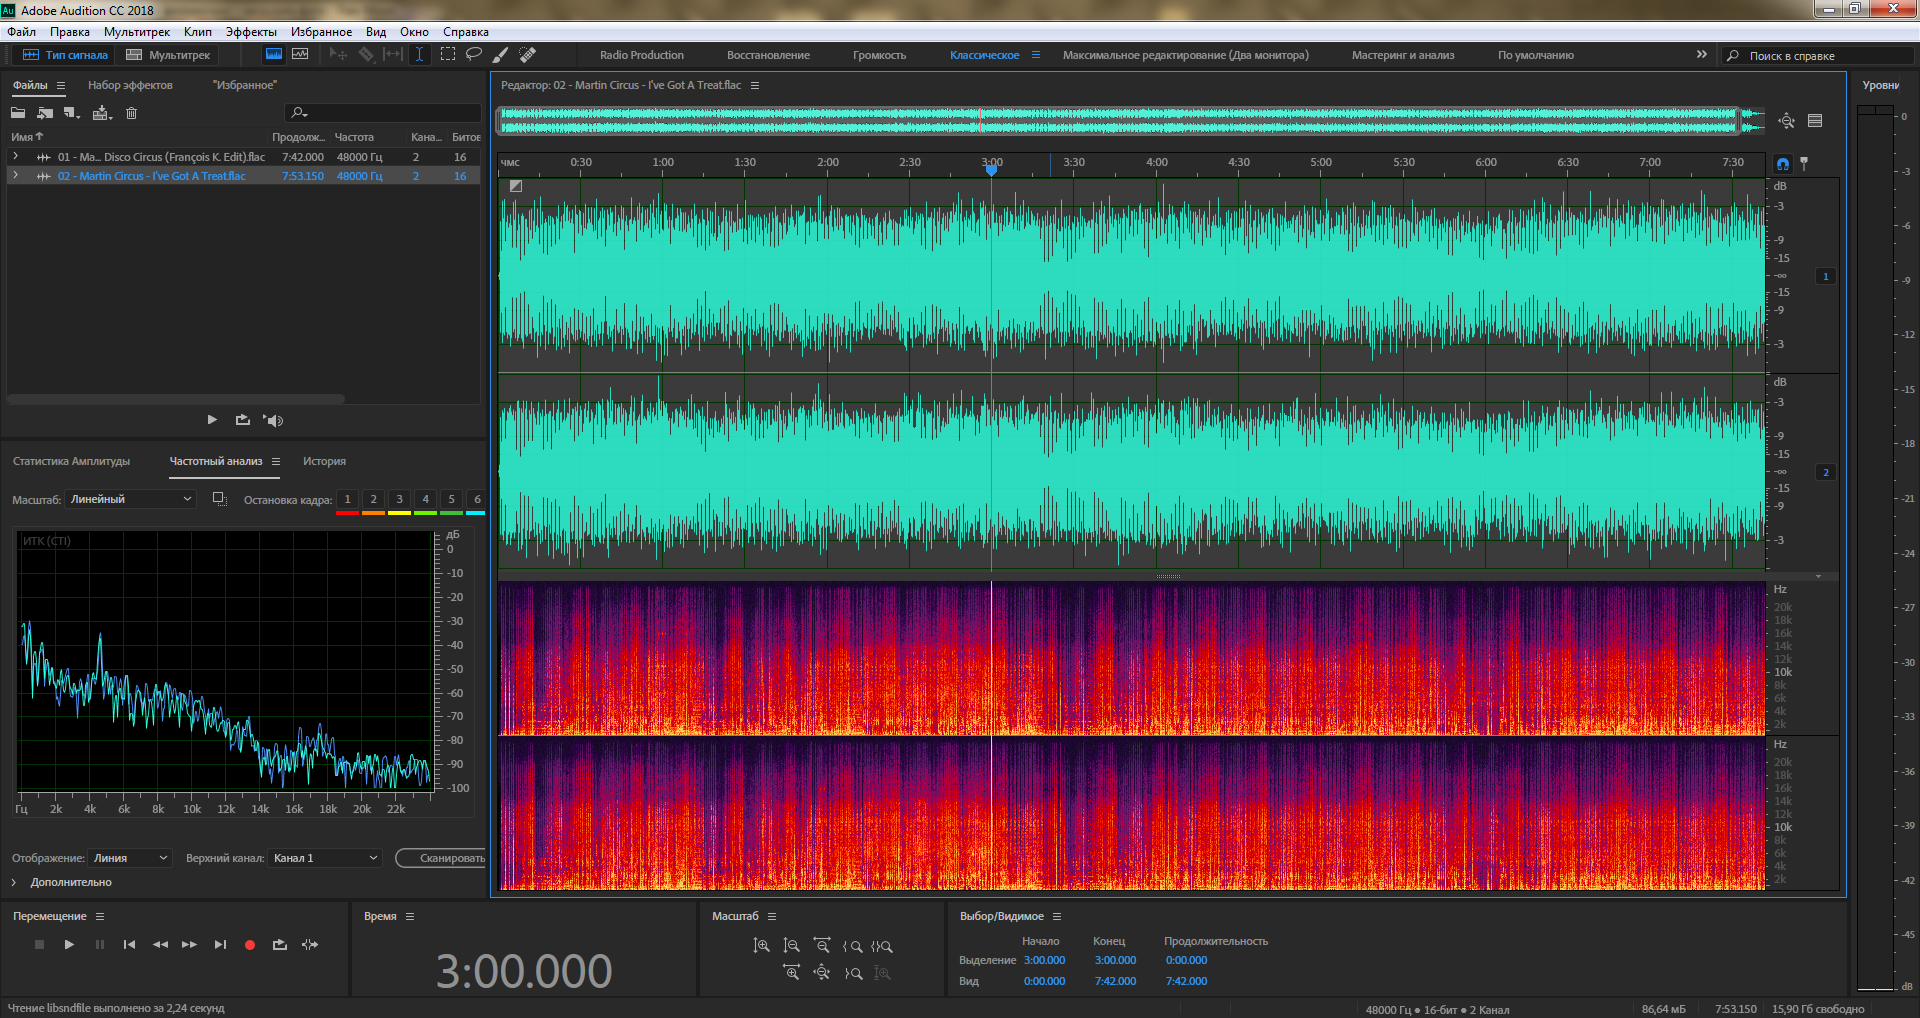Show more workspaces with double-arrow
The width and height of the screenshot is (1920, 1018).
[x=1702, y=55]
